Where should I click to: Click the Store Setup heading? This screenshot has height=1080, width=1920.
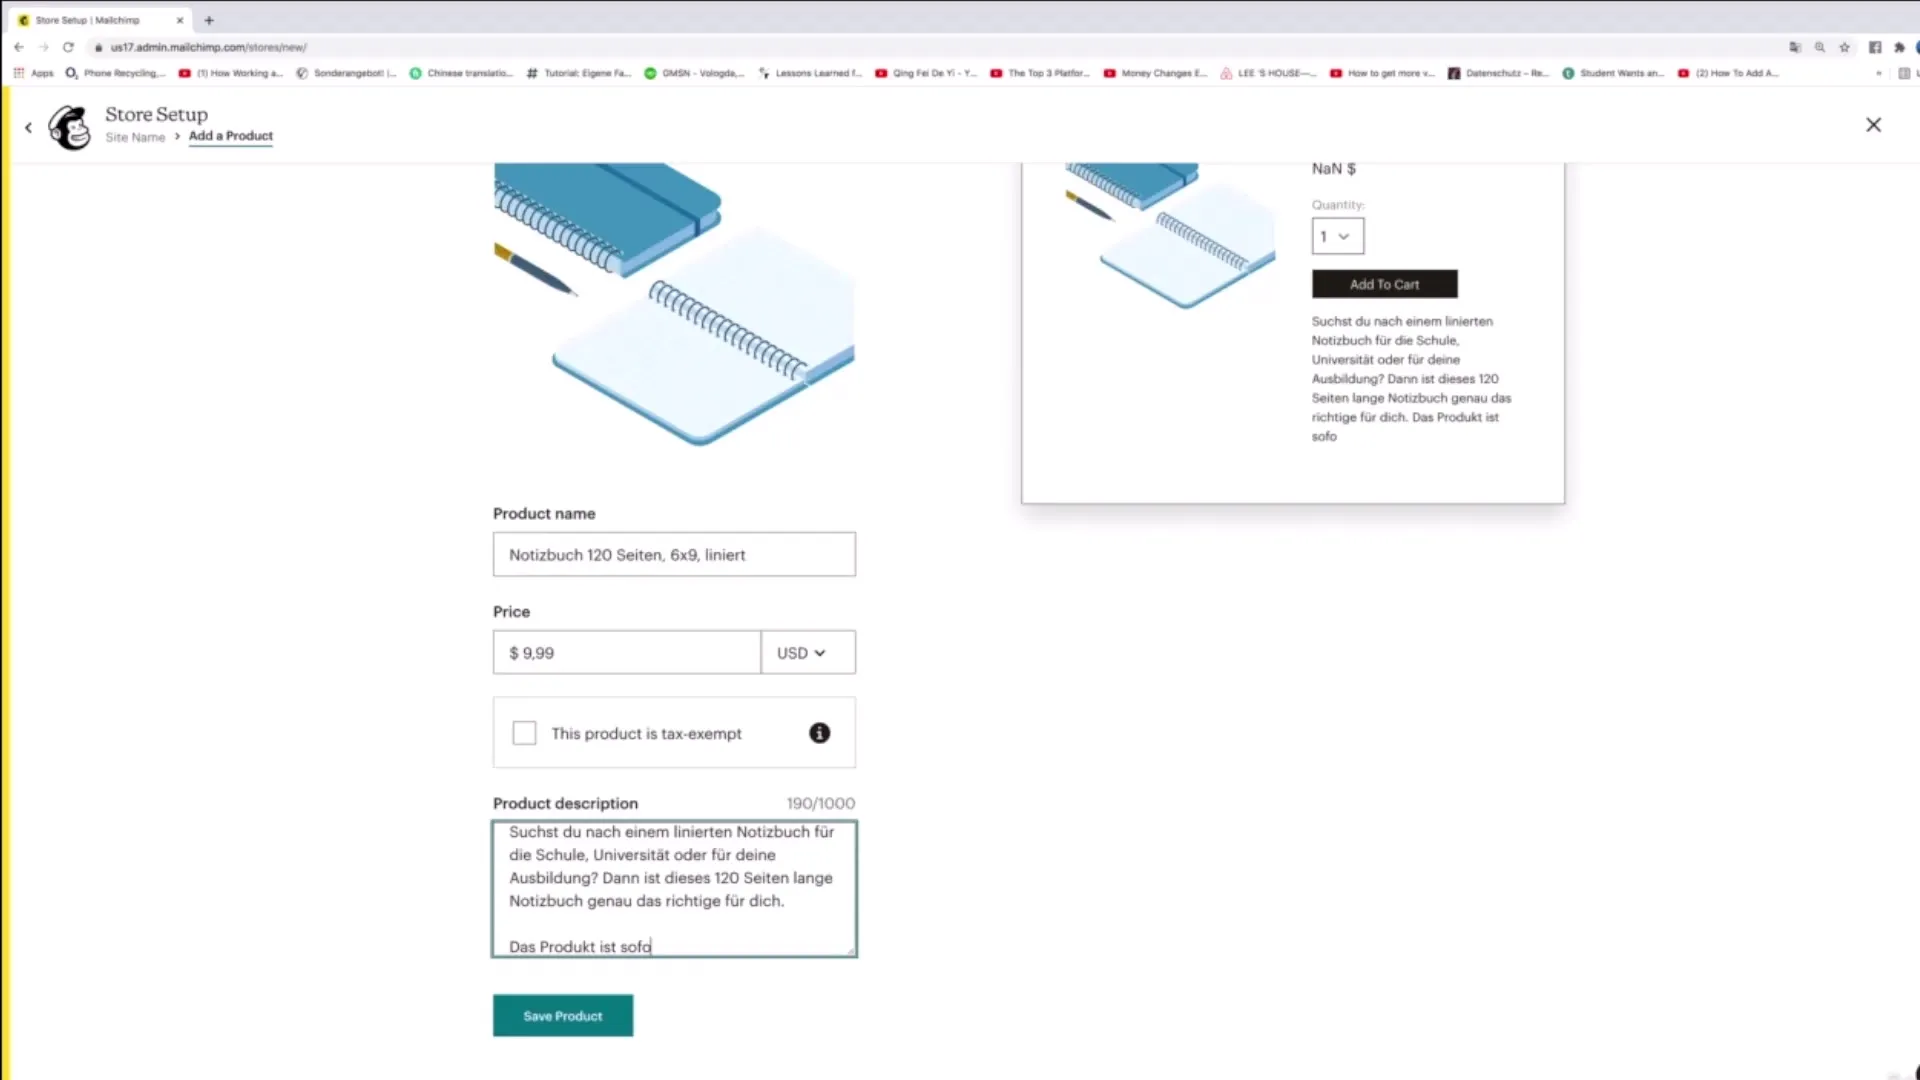coord(157,114)
